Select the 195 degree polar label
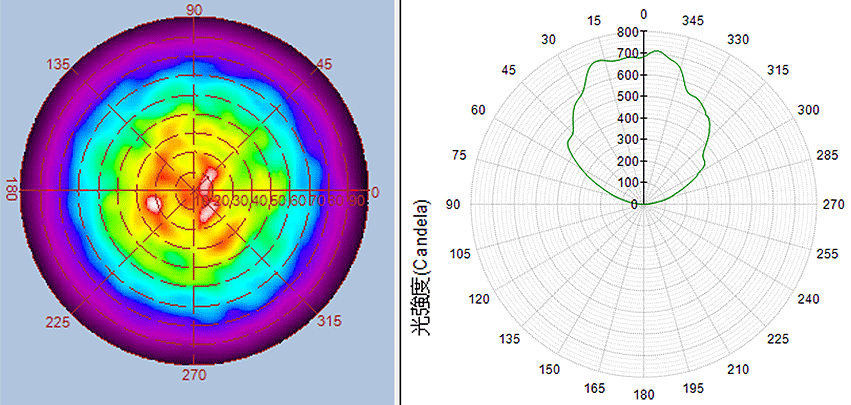Image resolution: width=851 pixels, height=405 pixels. (691, 387)
